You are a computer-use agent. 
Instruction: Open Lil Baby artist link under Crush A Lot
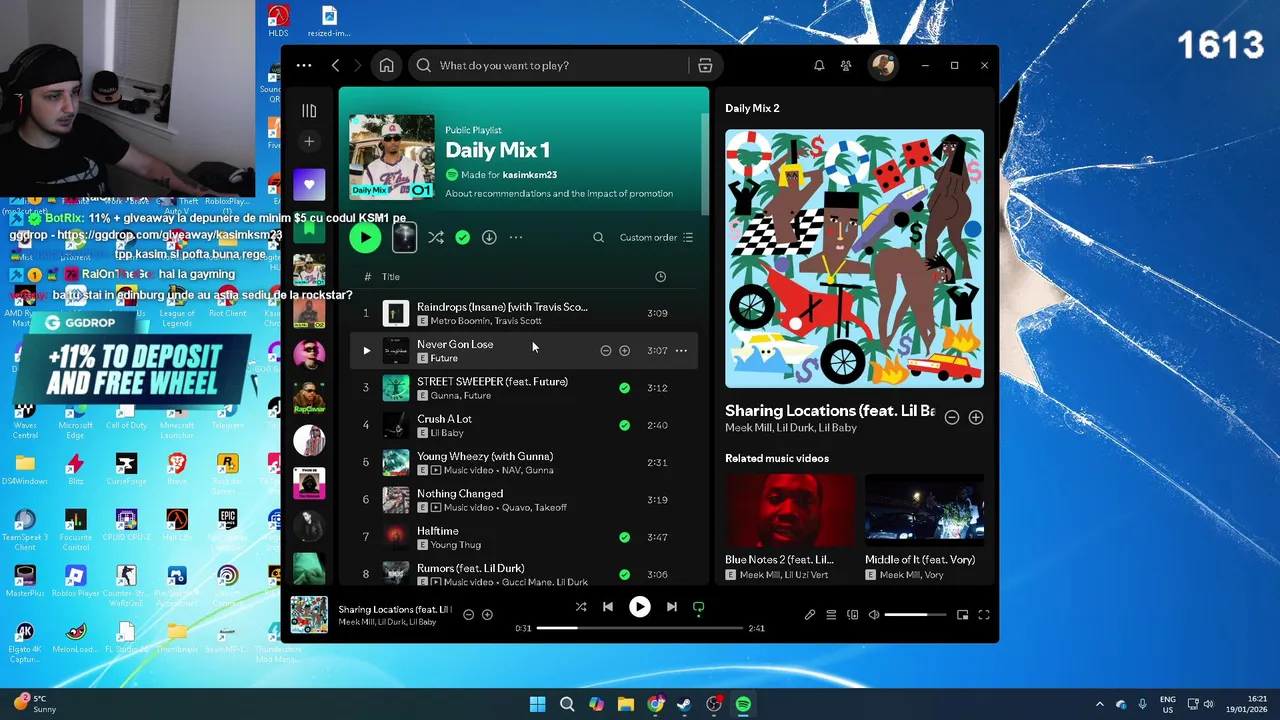pos(446,433)
